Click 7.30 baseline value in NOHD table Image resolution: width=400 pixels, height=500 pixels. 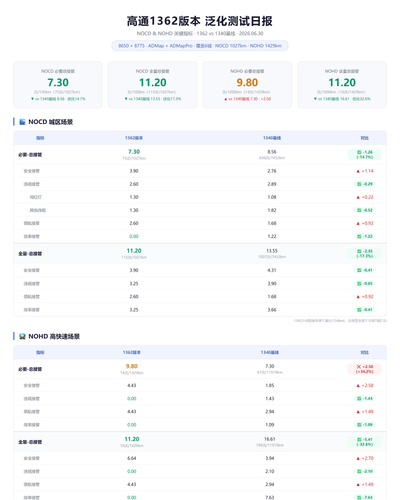point(270,366)
